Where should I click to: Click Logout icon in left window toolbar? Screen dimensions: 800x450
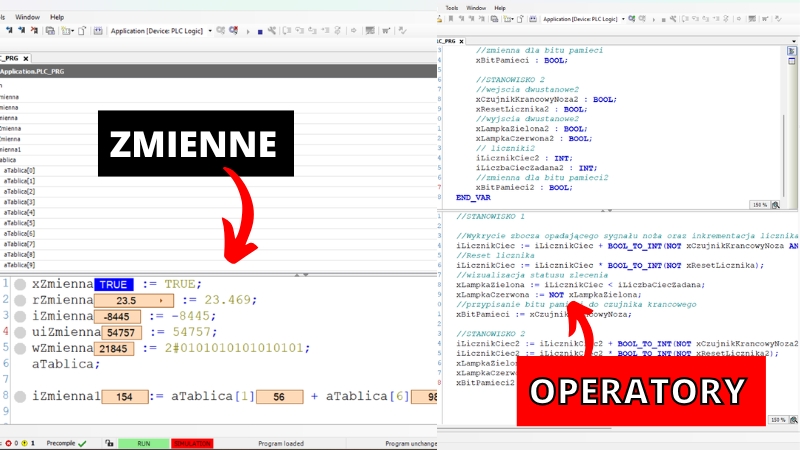coord(234,31)
